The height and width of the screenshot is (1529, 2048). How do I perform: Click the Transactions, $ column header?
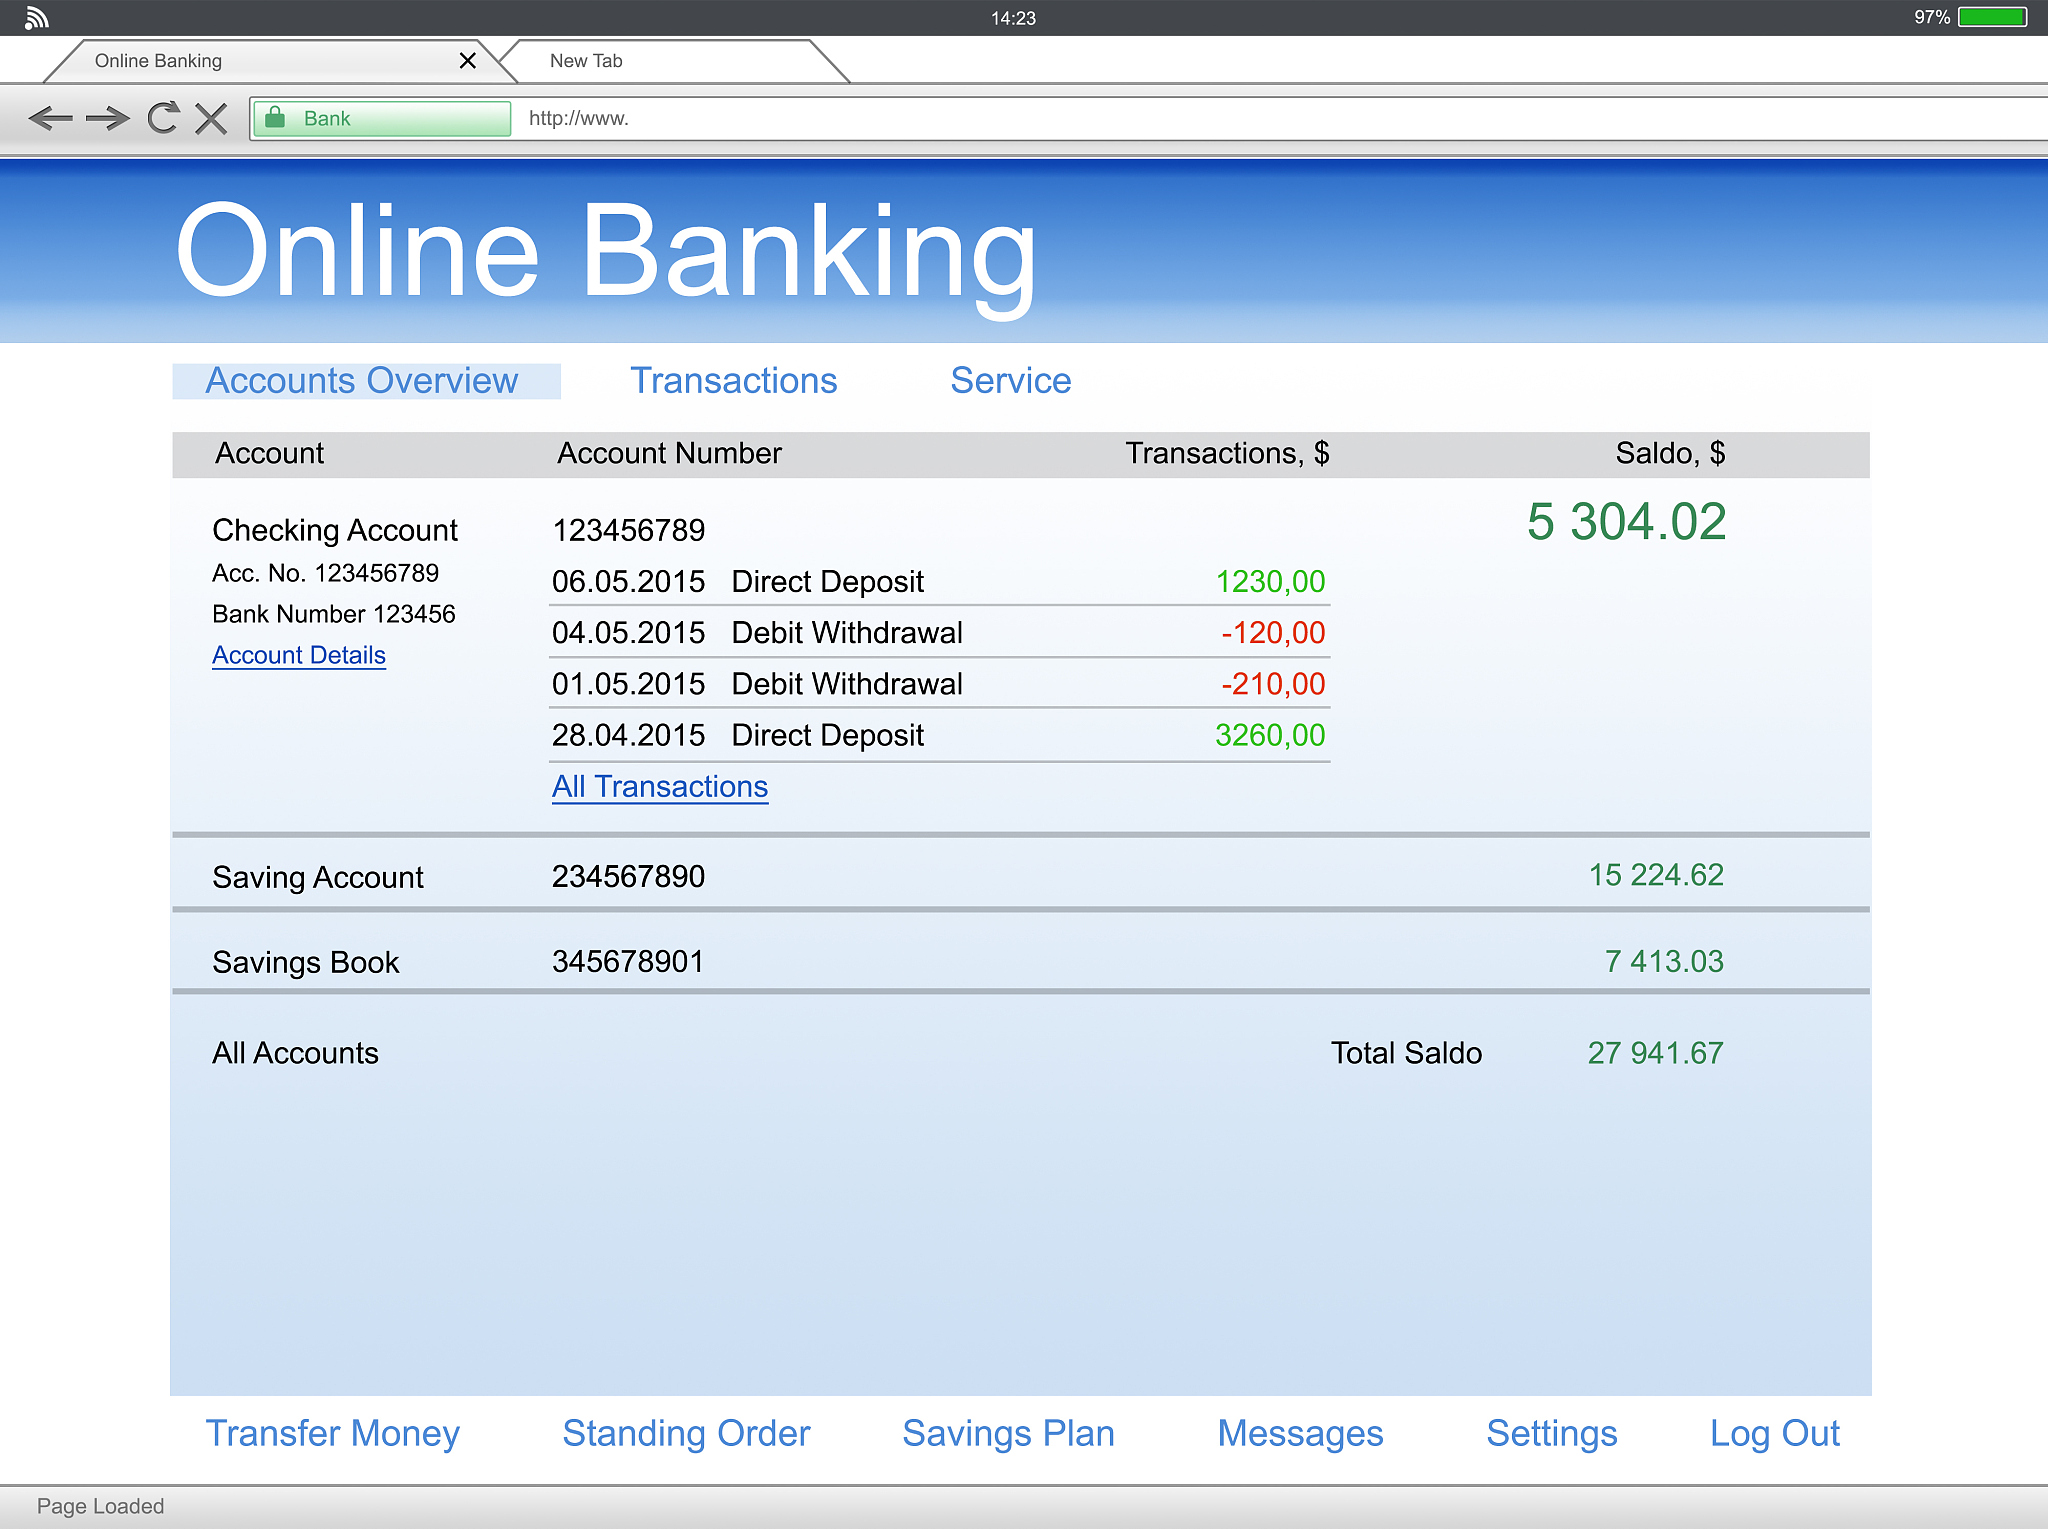coord(1227,453)
